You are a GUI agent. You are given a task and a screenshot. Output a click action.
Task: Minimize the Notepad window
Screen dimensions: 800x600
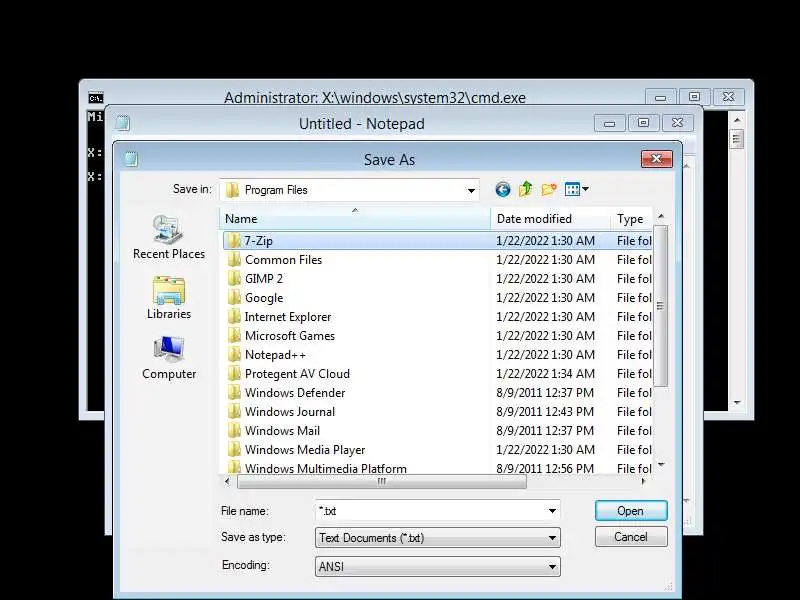(x=610, y=123)
